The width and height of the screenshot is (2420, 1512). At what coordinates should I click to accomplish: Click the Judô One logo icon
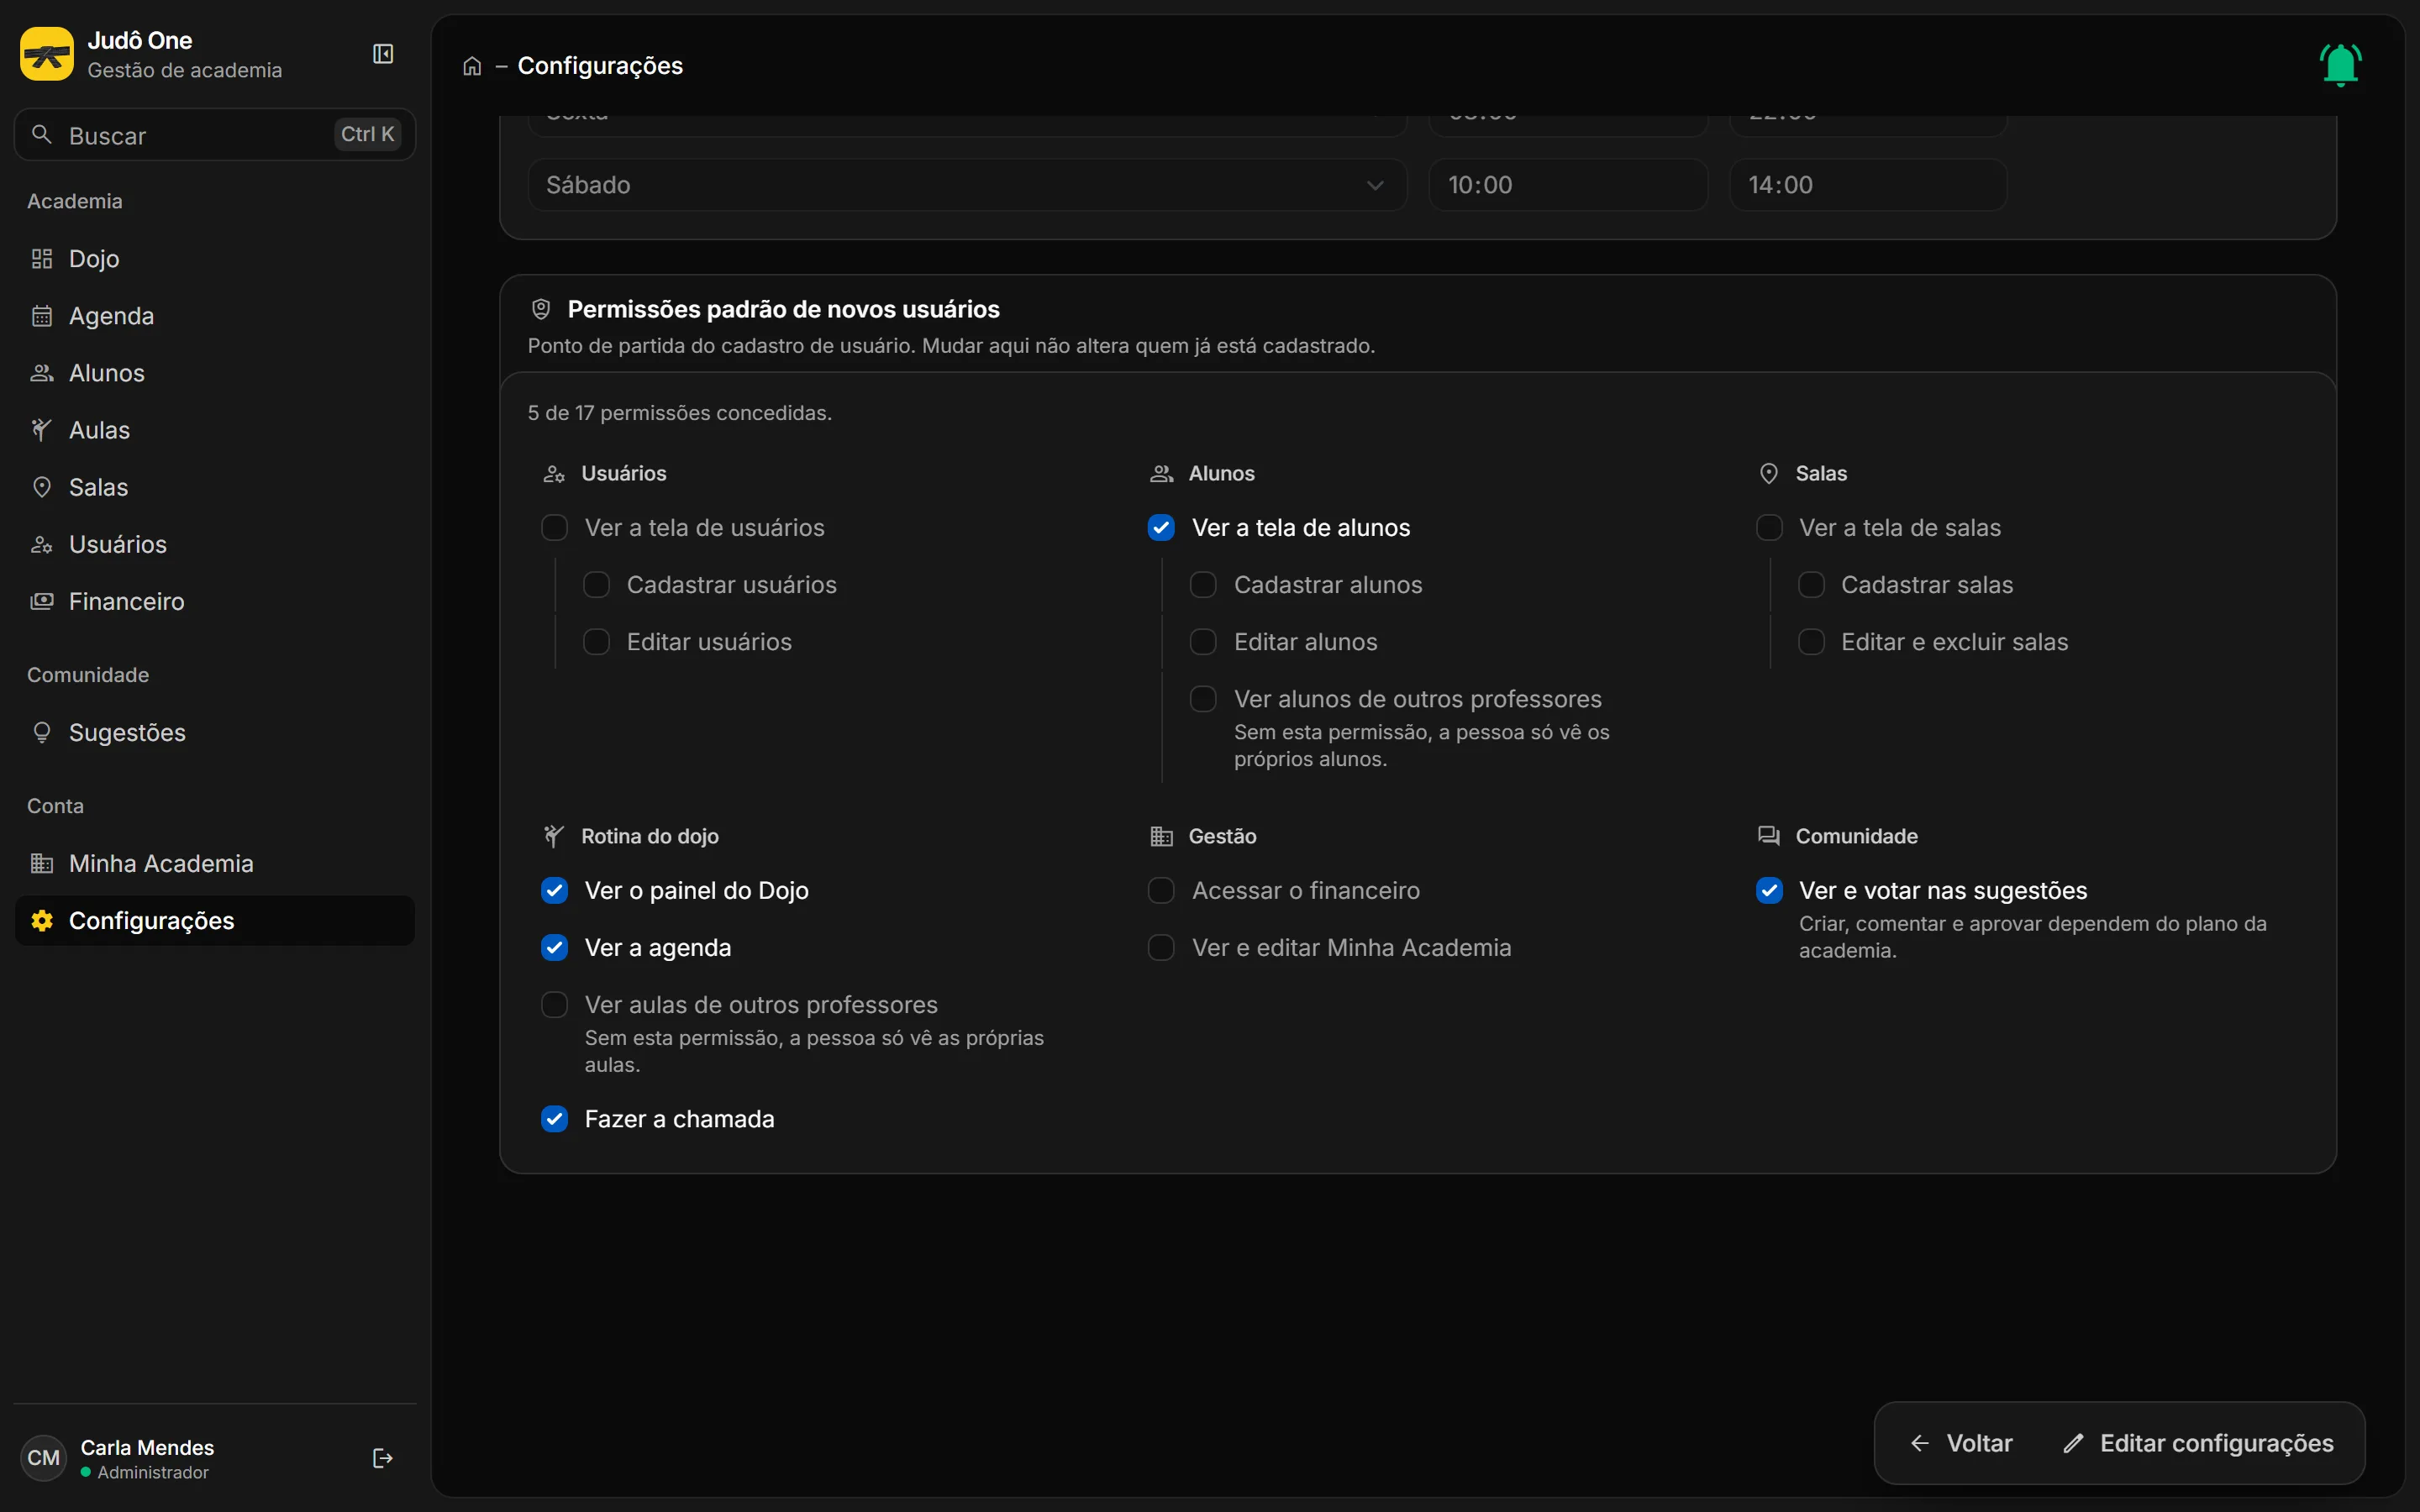(47, 54)
